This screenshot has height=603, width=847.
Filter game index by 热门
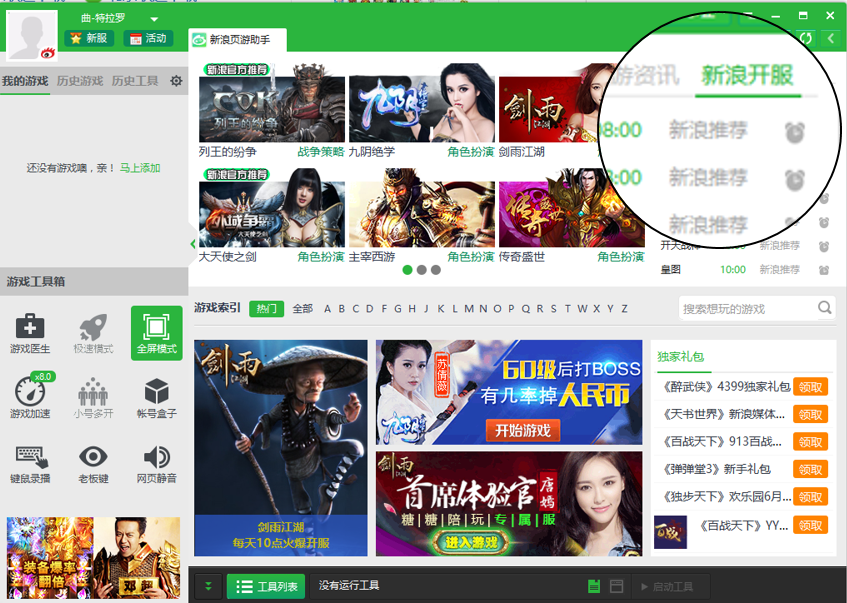(x=266, y=309)
